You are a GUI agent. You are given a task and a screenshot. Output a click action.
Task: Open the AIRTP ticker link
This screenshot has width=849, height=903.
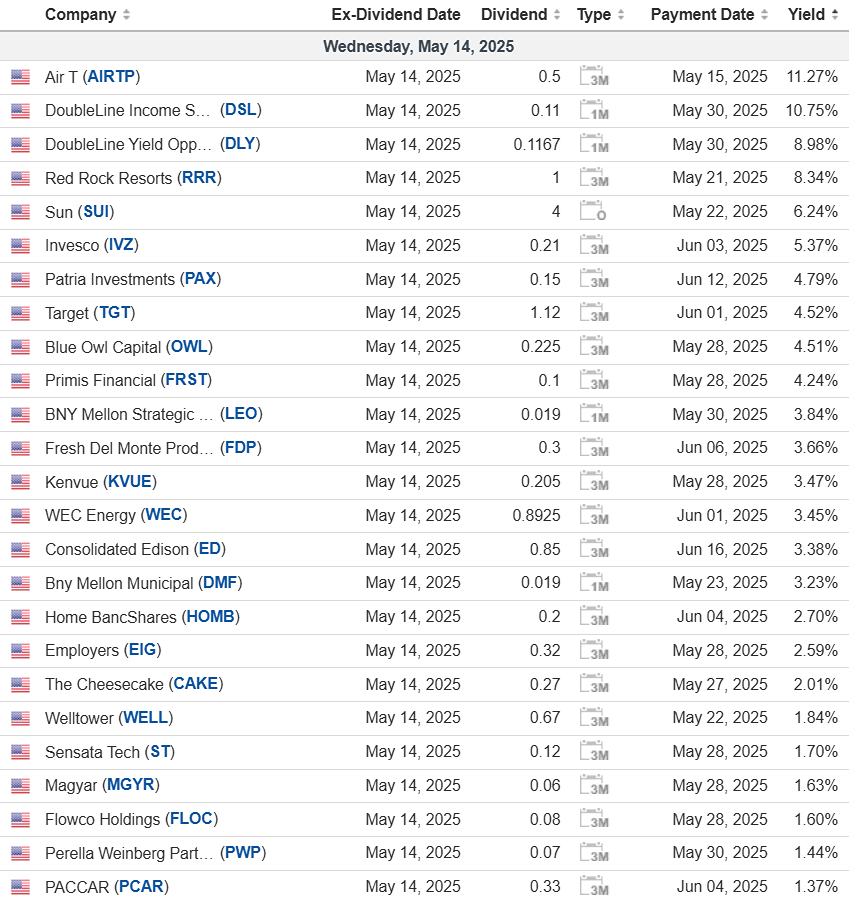[x=111, y=77]
